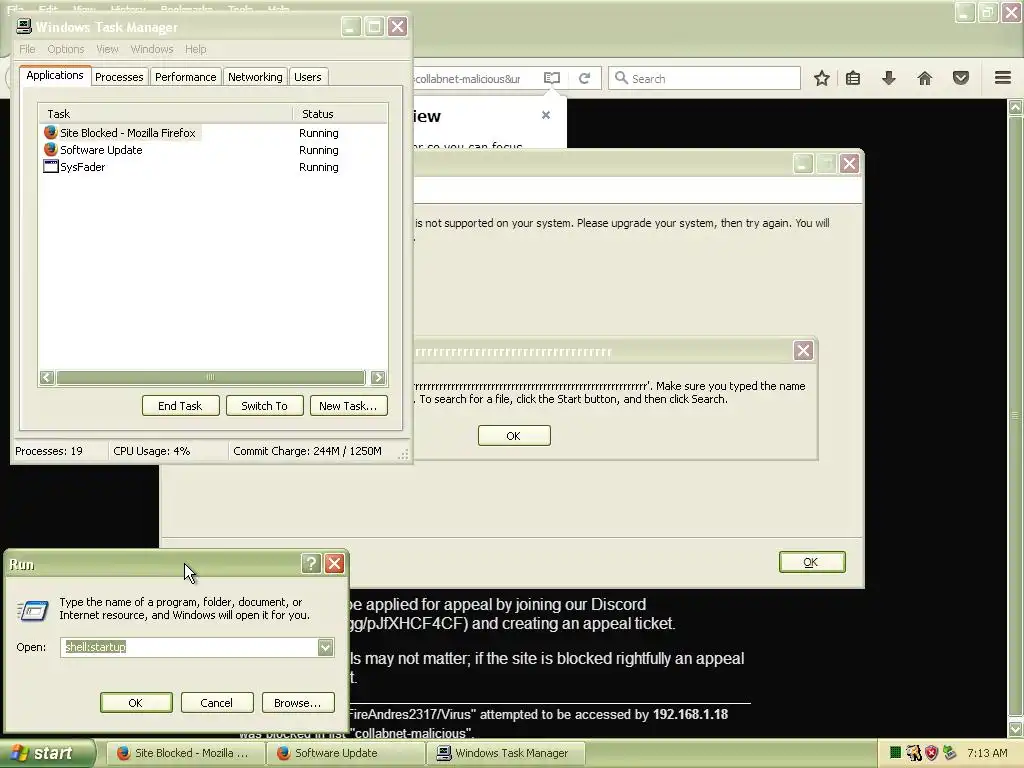Confirm the Run dialog with OK
The height and width of the screenshot is (768, 1024).
coord(136,703)
